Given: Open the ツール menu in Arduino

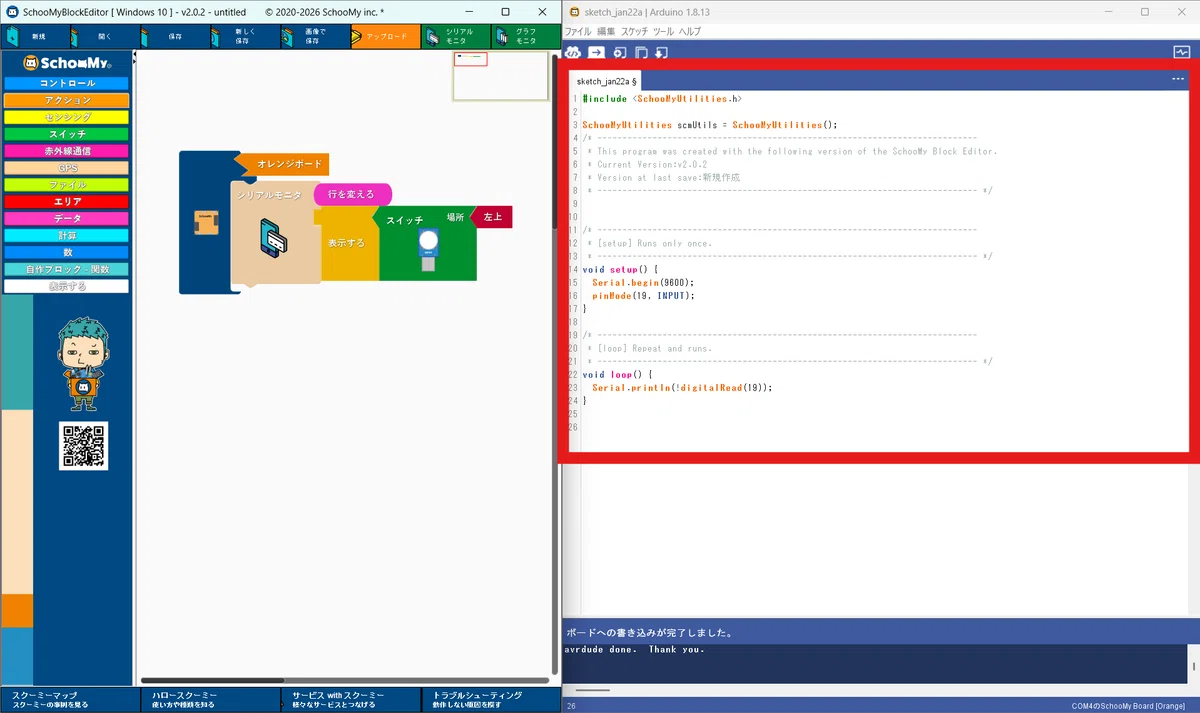Looking at the screenshot, I should [x=663, y=32].
